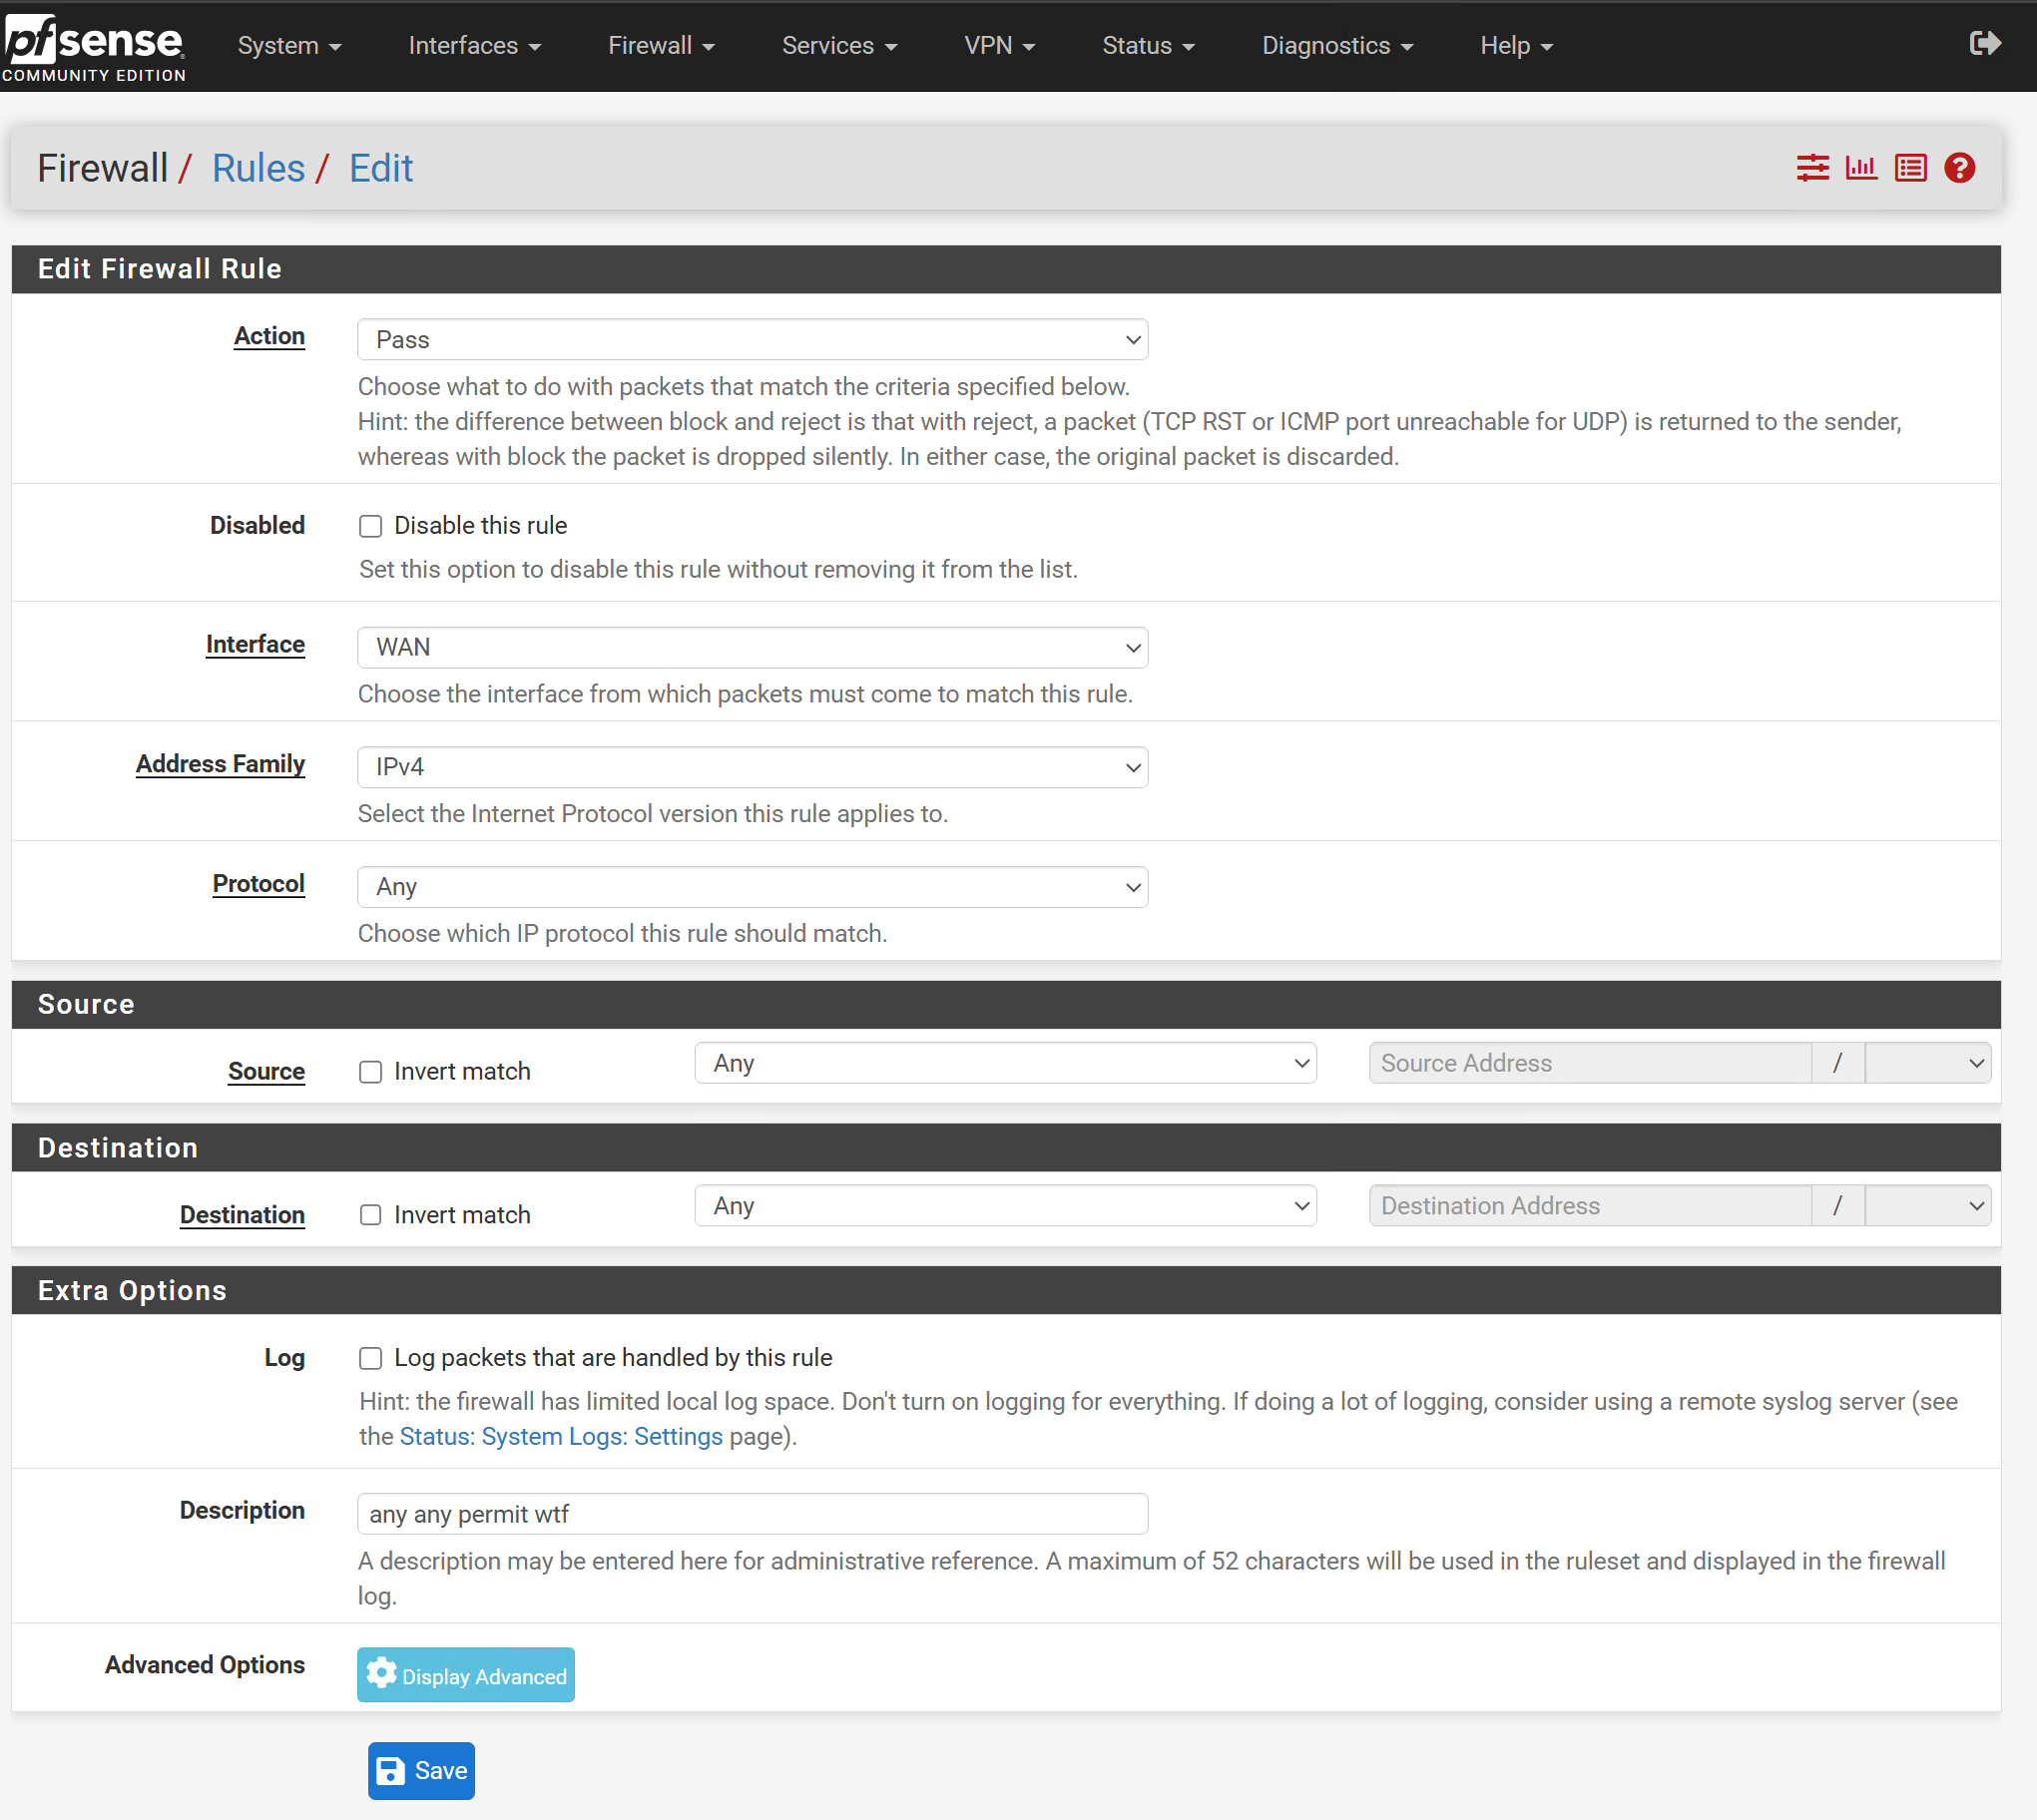This screenshot has height=1820, width=2037.
Task: Toggle Log packets handled by this rule
Action: 371,1358
